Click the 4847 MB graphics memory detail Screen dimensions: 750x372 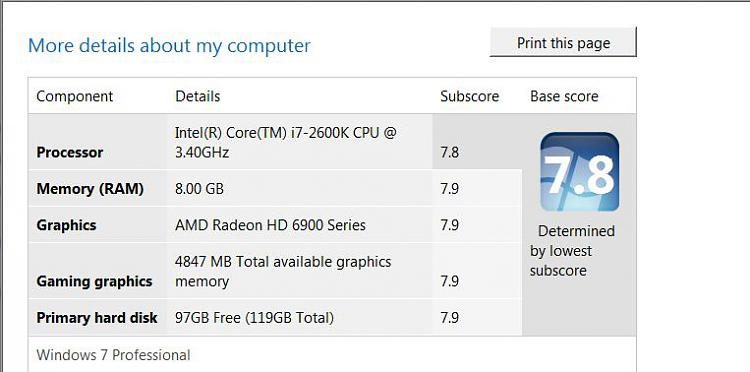click(283, 272)
